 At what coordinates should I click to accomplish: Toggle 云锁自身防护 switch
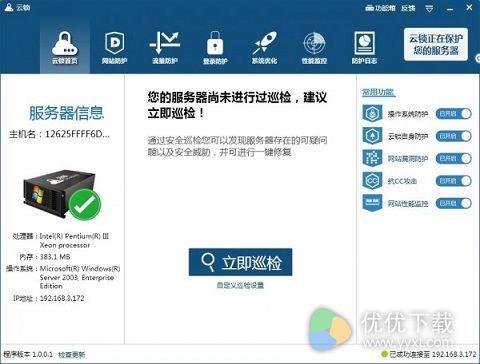coord(453,136)
